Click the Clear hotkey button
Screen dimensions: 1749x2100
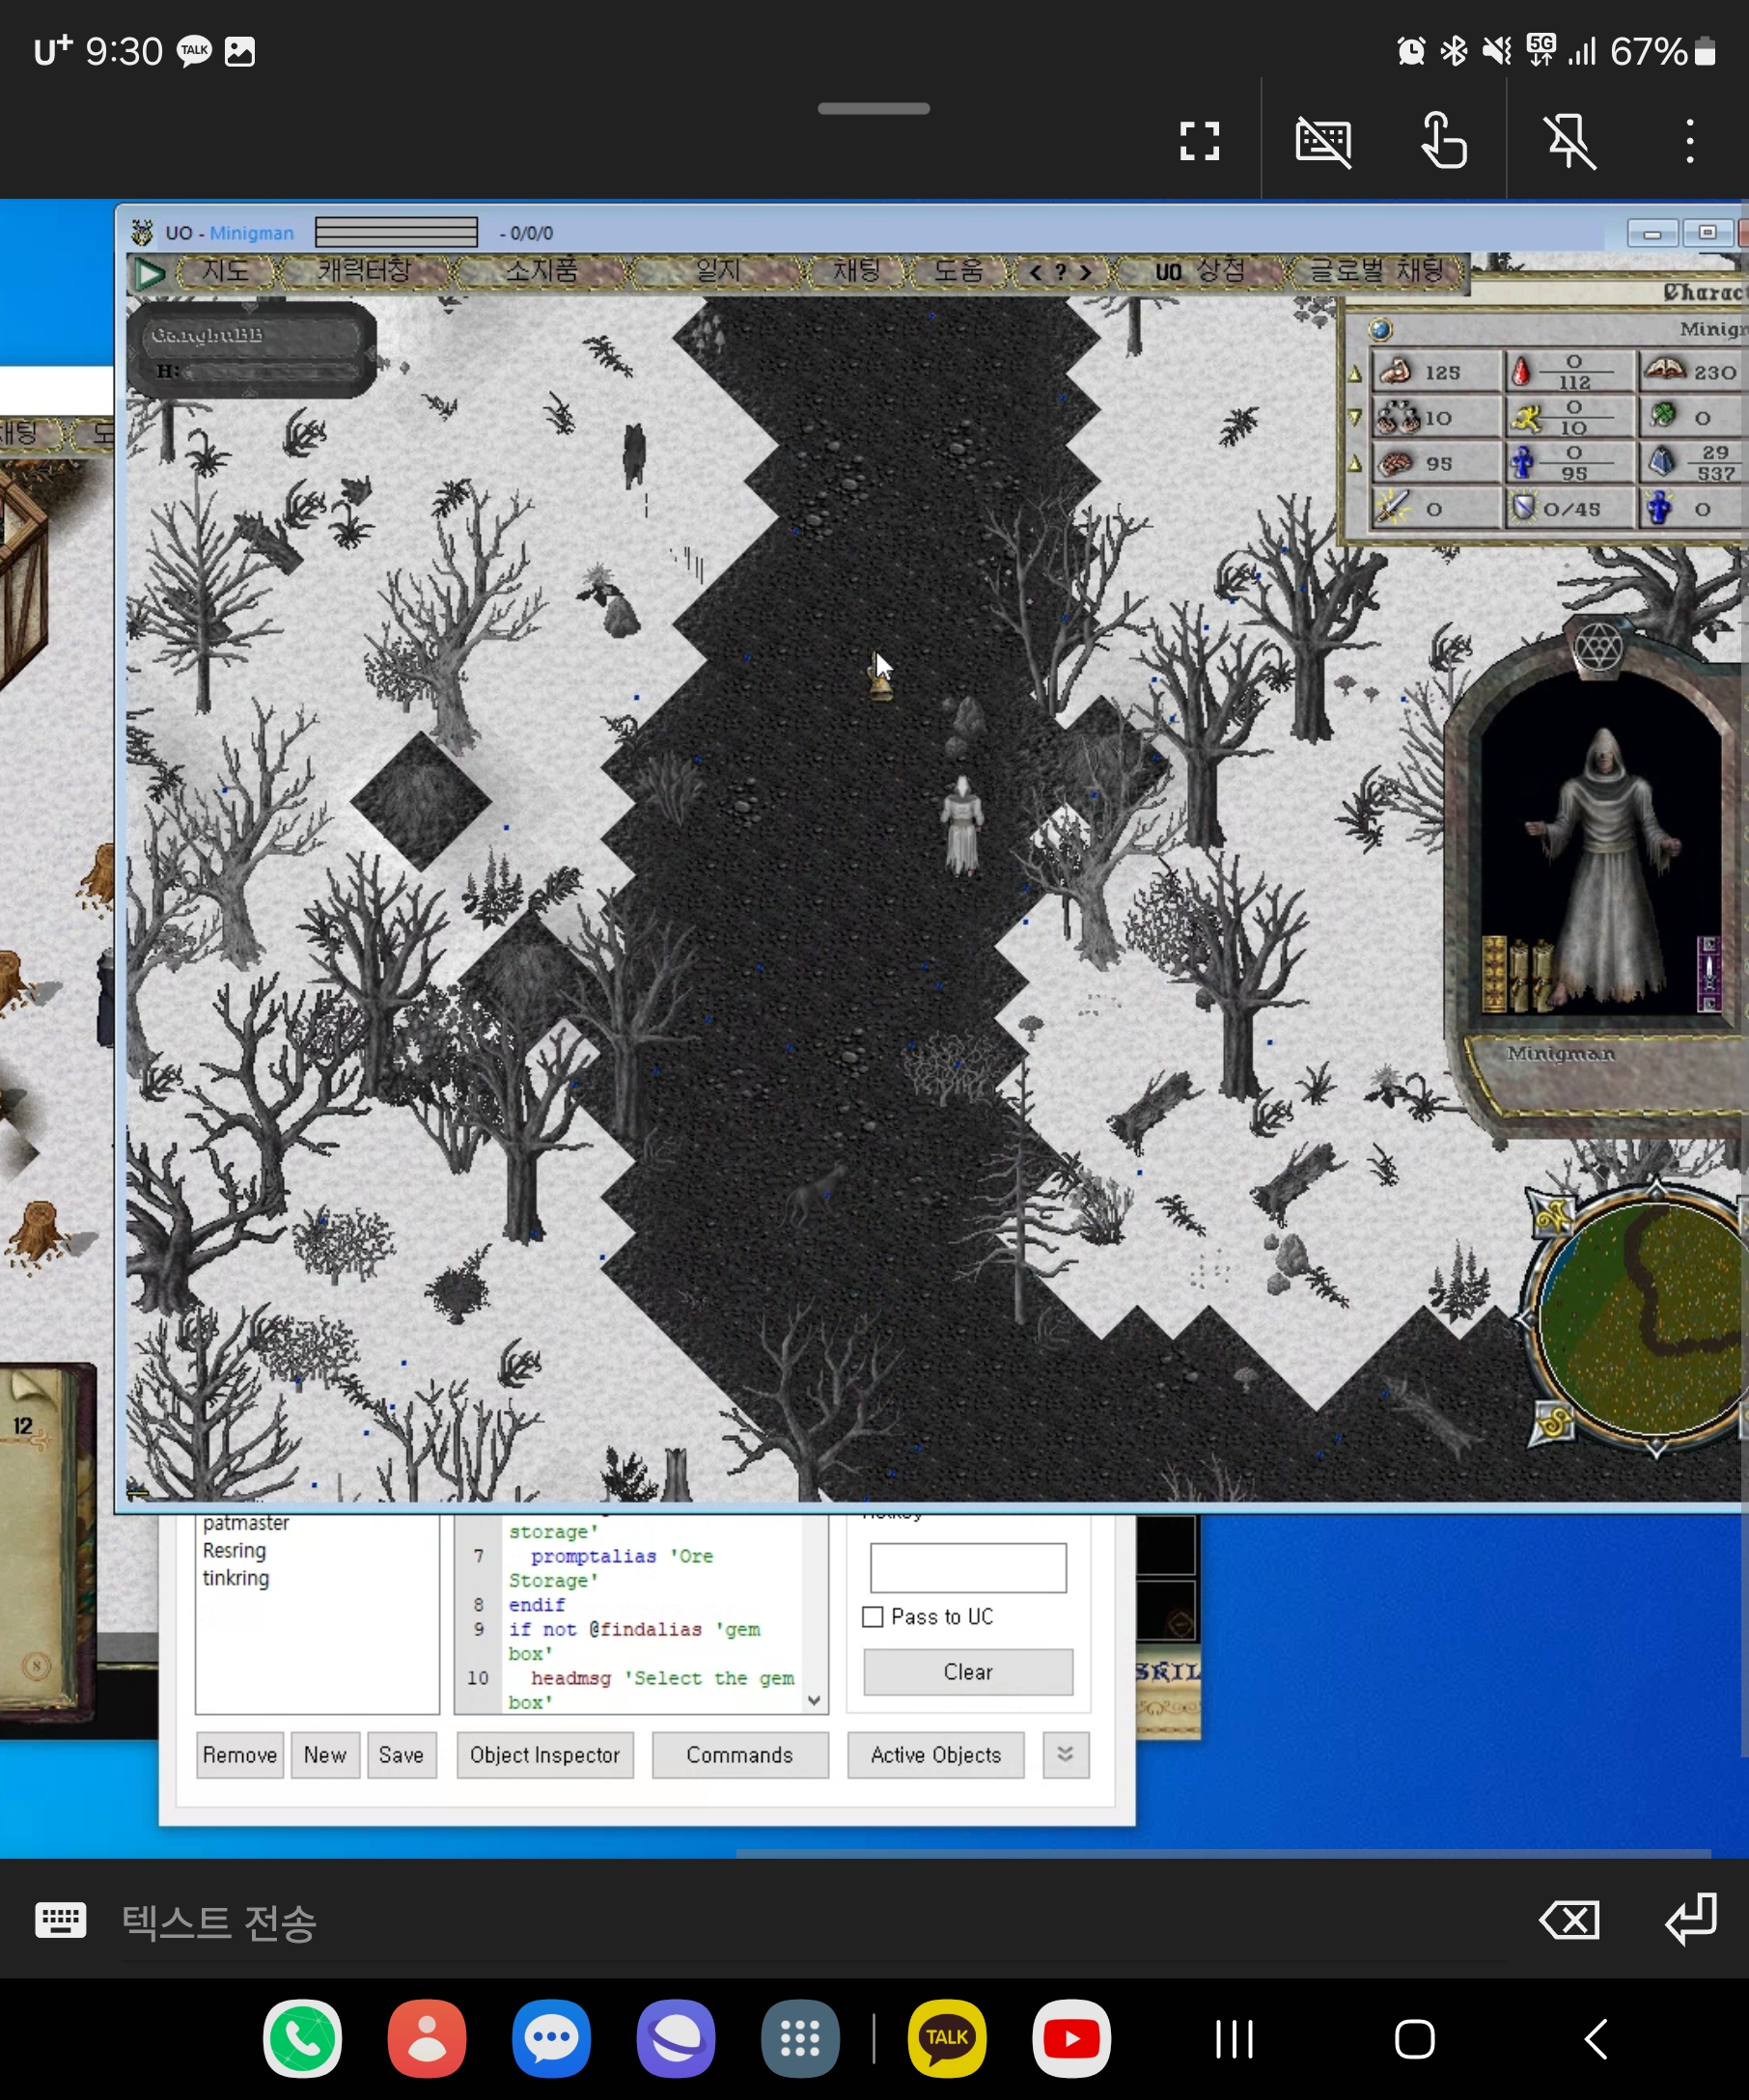(x=968, y=1671)
